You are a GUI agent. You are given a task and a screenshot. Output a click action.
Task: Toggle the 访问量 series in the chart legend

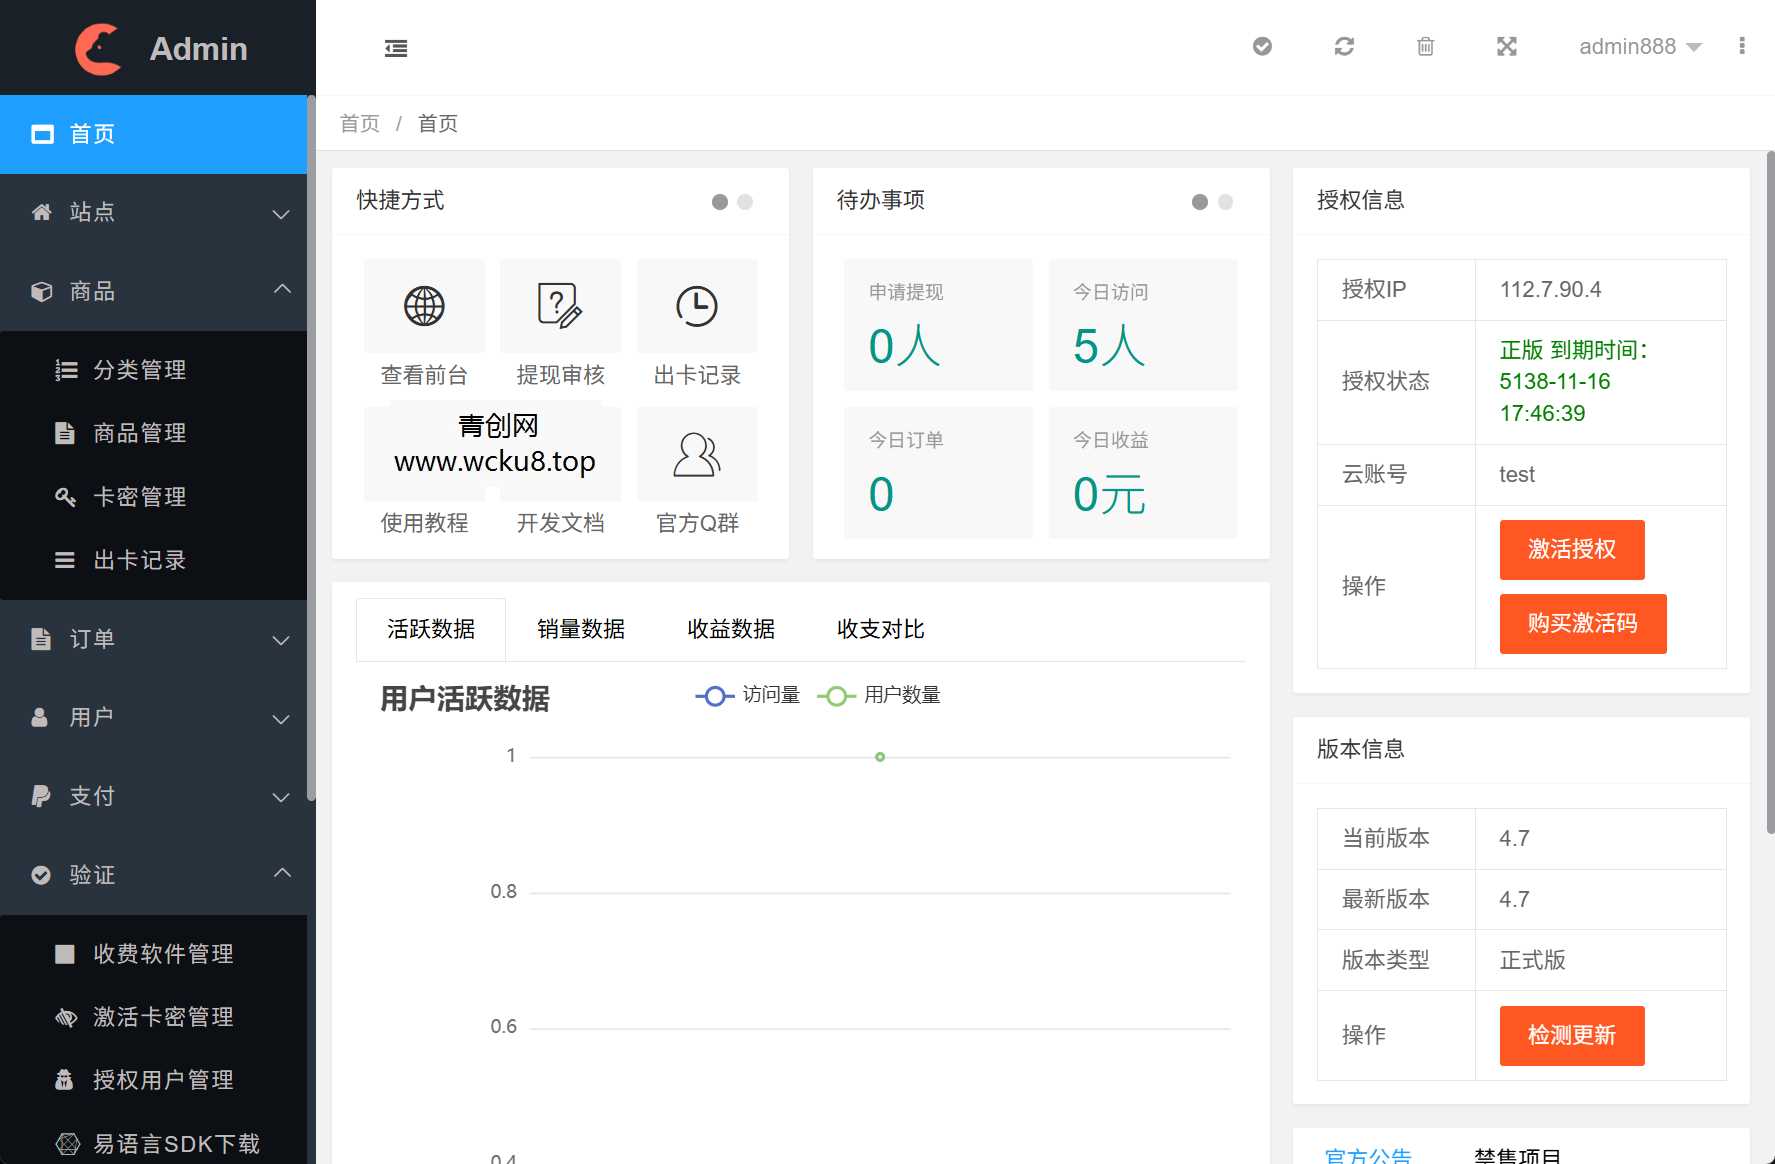pos(747,695)
